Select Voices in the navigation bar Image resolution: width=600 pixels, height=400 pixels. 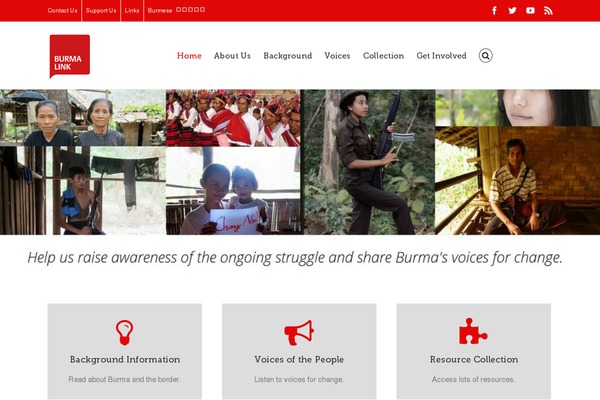338,56
